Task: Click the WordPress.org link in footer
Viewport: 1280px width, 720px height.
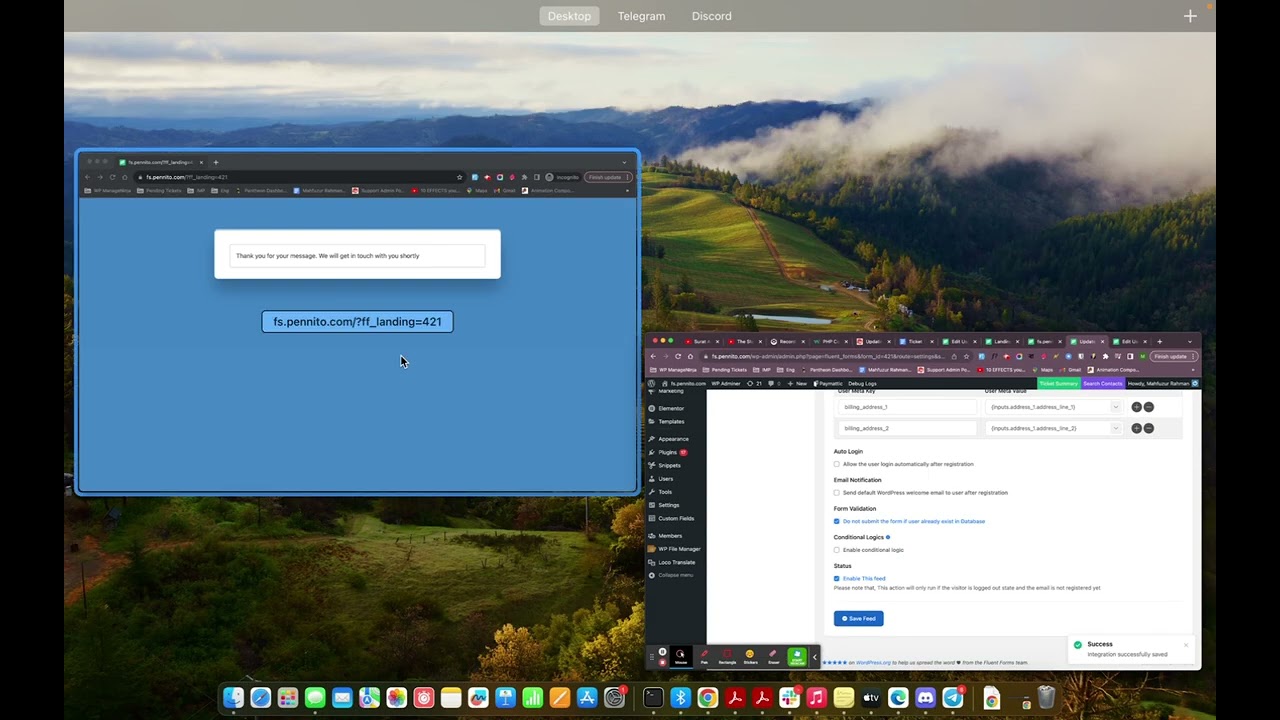Action: click(x=874, y=662)
